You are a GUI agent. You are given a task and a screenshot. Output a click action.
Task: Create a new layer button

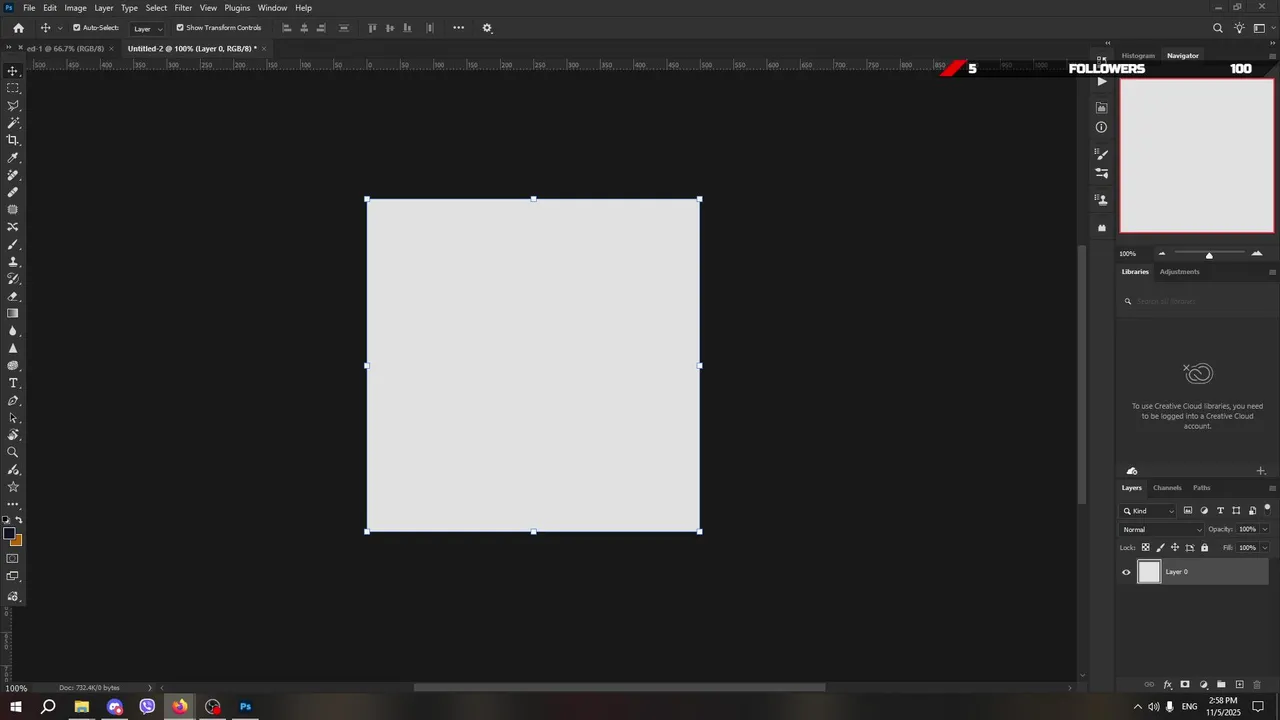pos(1239,685)
